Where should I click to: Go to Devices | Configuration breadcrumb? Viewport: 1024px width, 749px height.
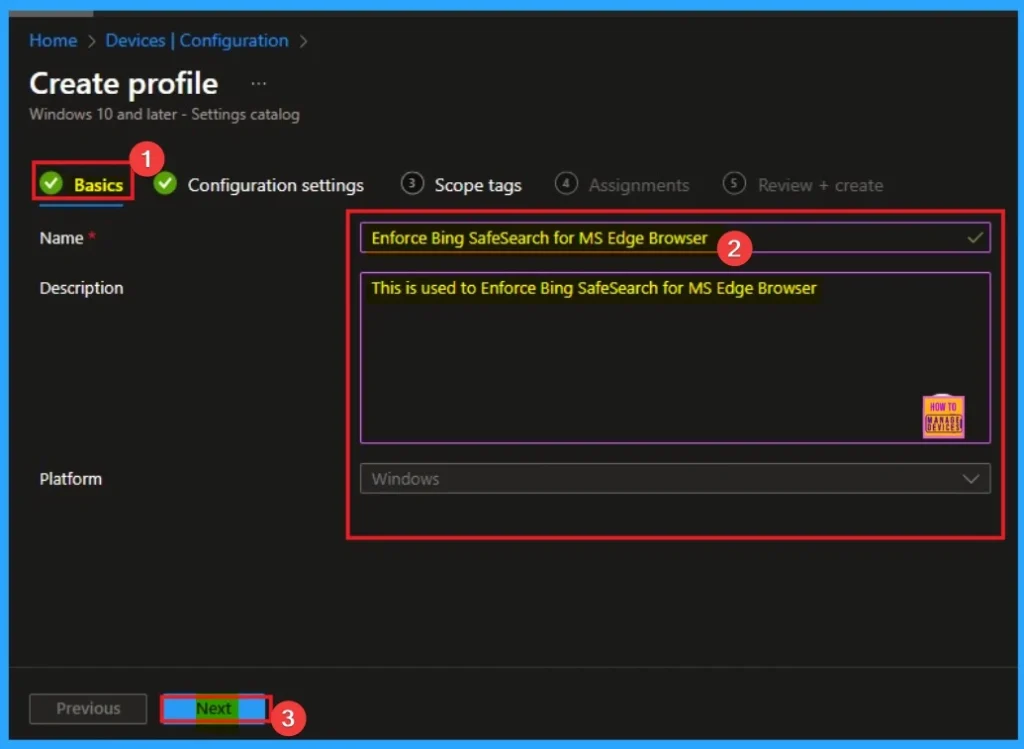(x=197, y=40)
